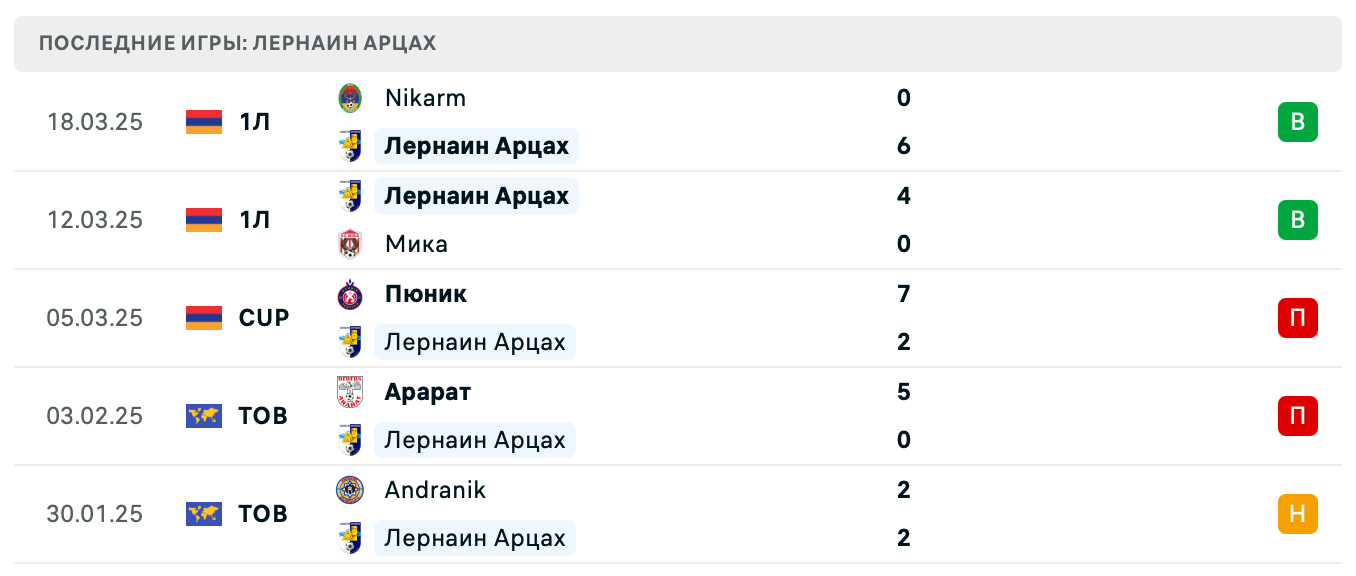Click the Armenian flag on the CUP row
Screen dimensions: 1356x576
203,318
